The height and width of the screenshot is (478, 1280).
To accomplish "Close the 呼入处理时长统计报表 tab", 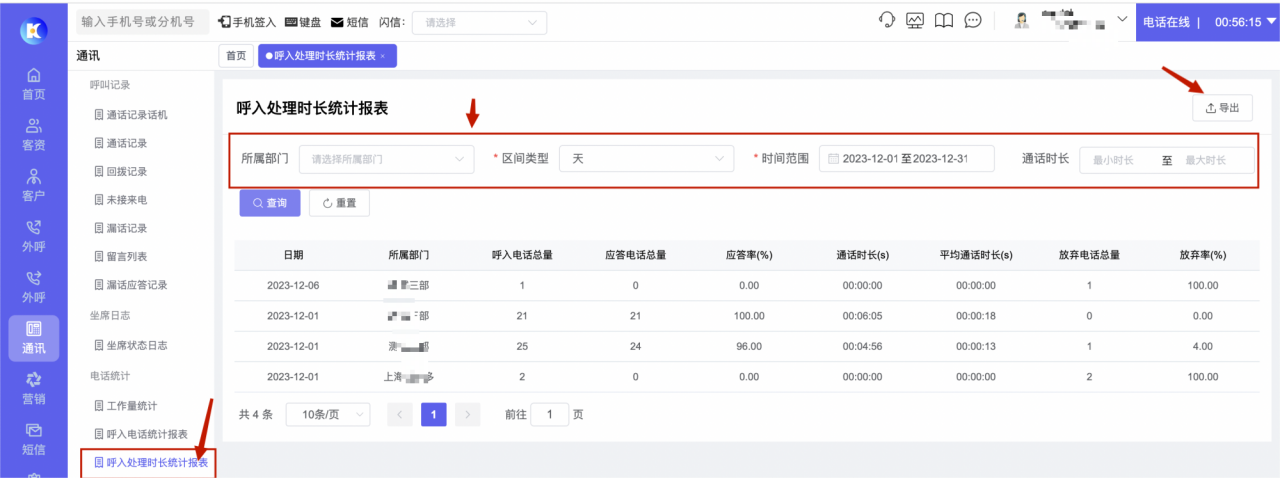I will pos(383,56).
